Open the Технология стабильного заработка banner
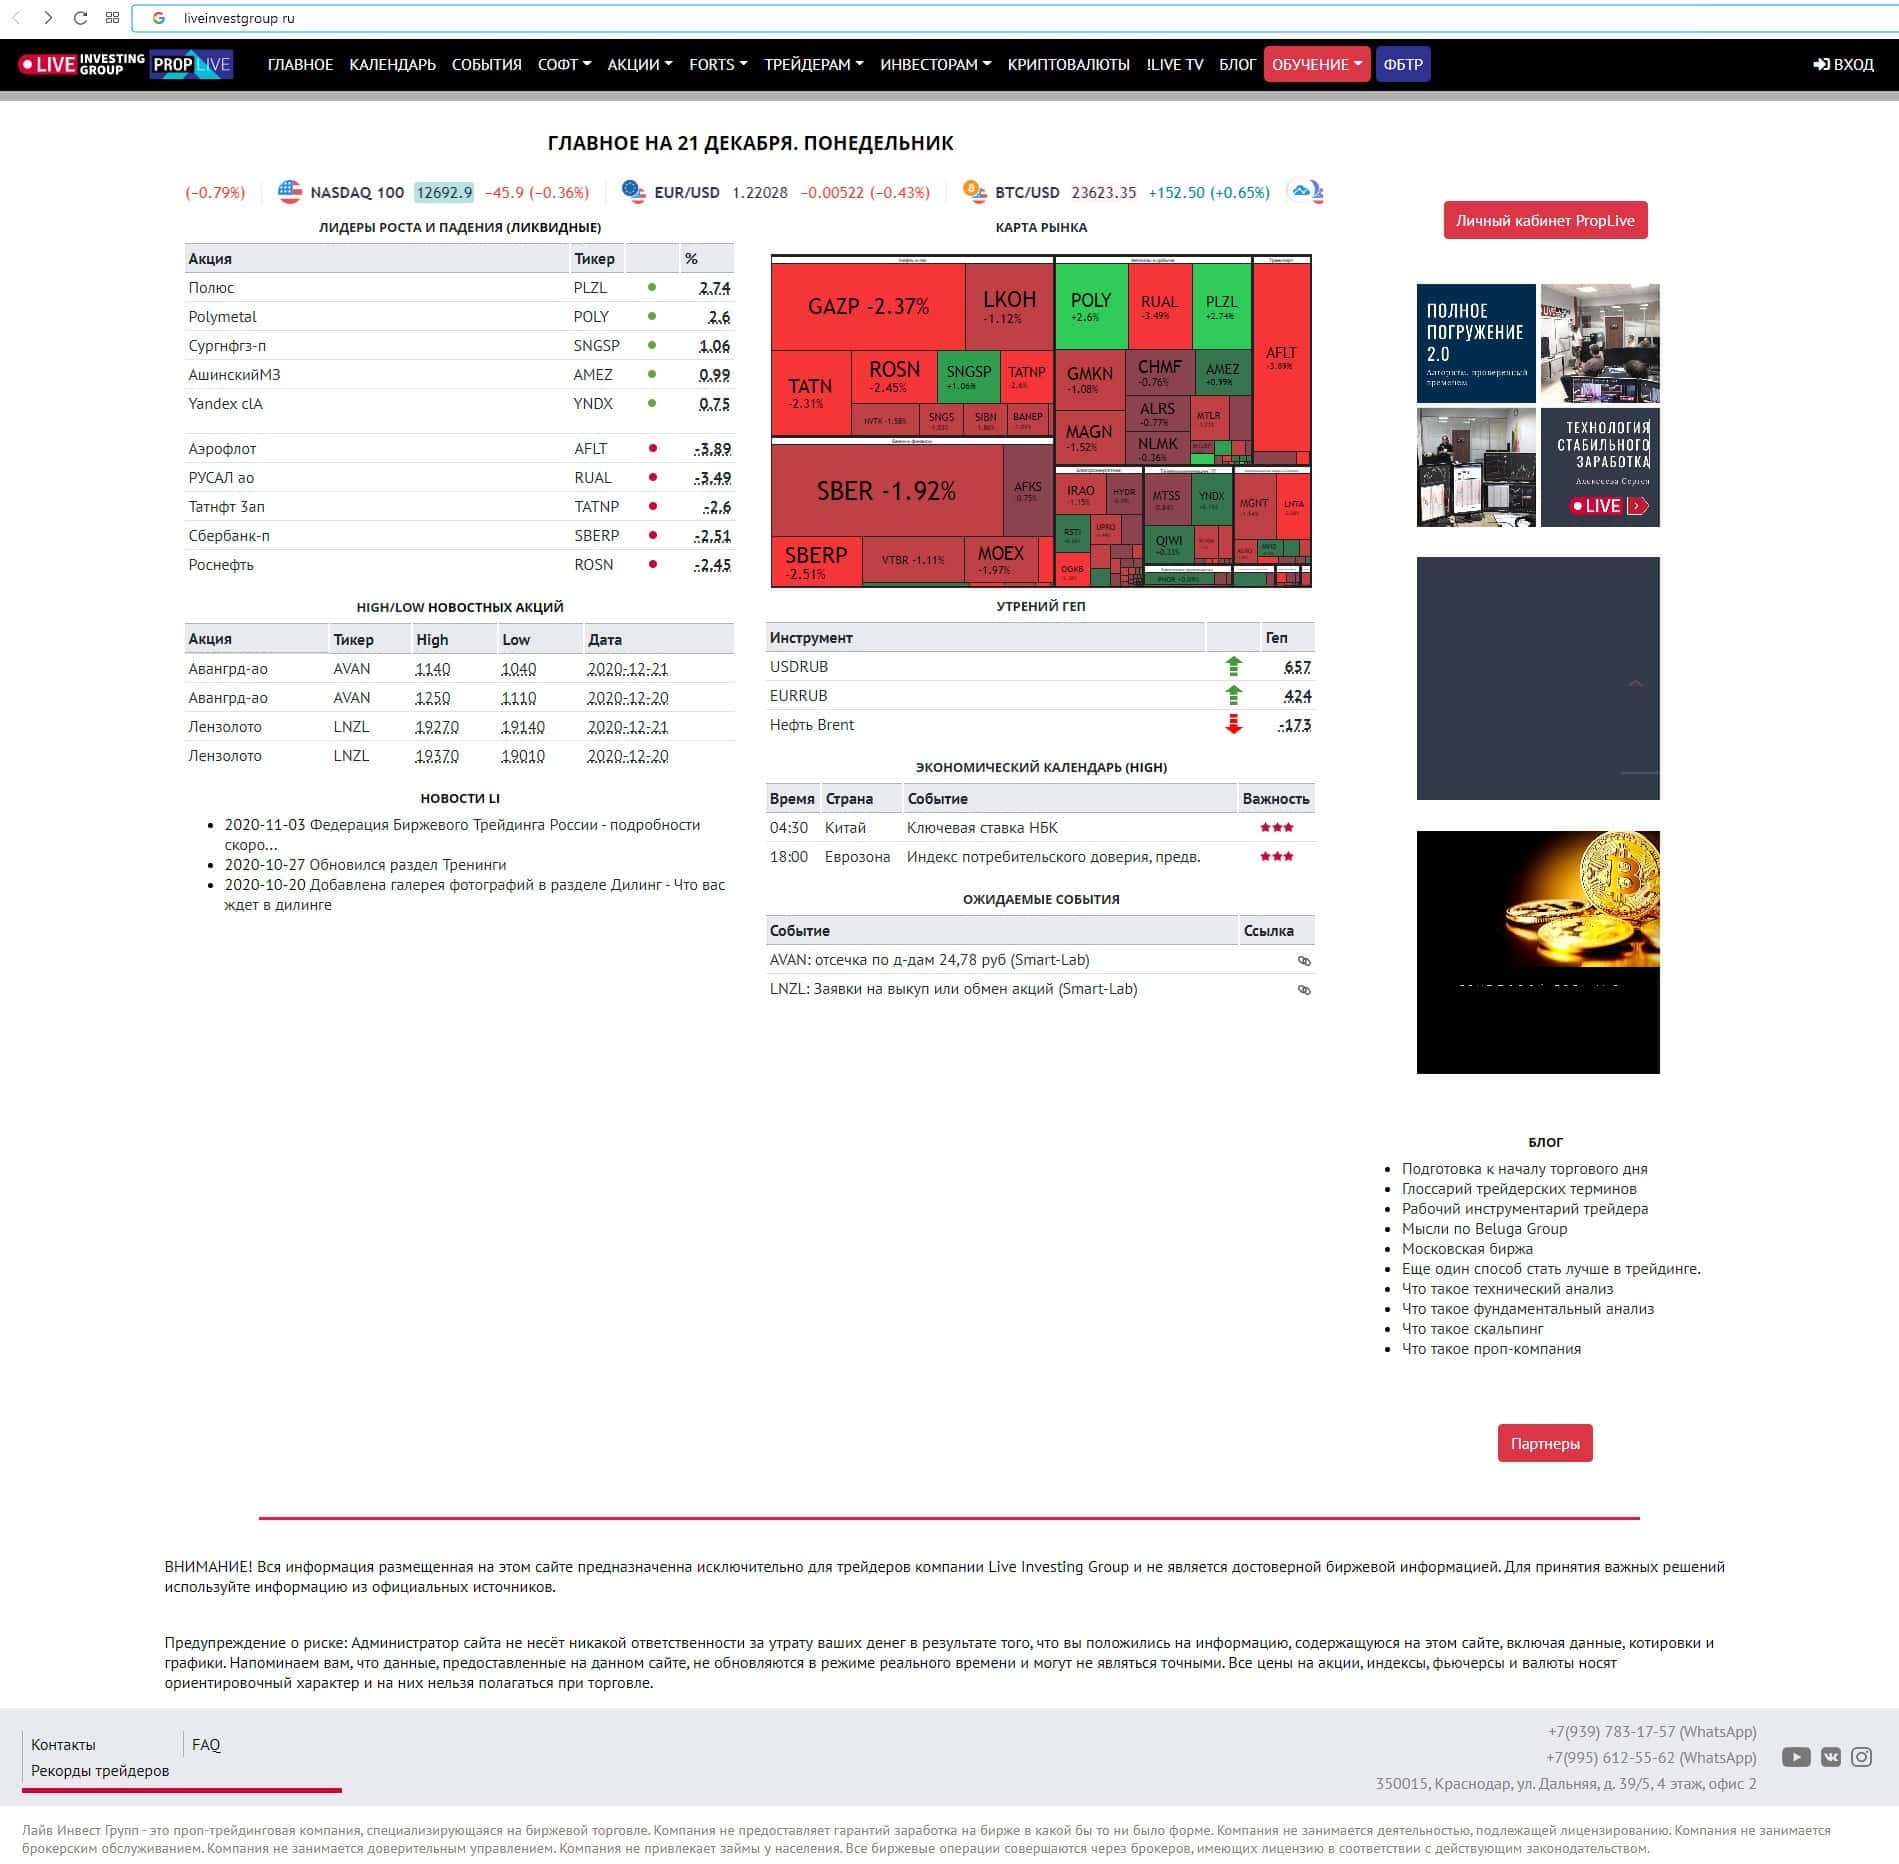Viewport: 1899px width, 1864px height. tap(1600, 467)
